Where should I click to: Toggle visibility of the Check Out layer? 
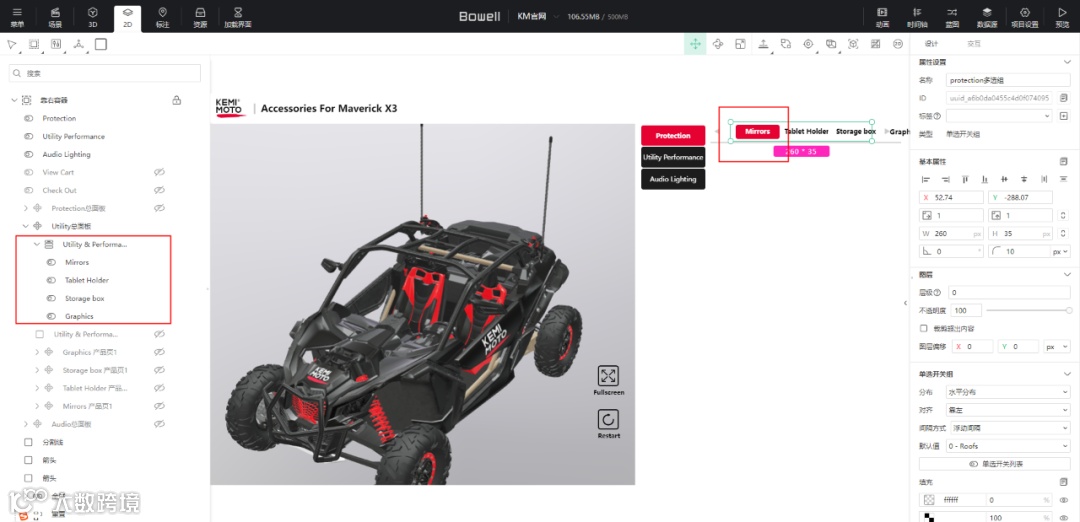(159, 190)
